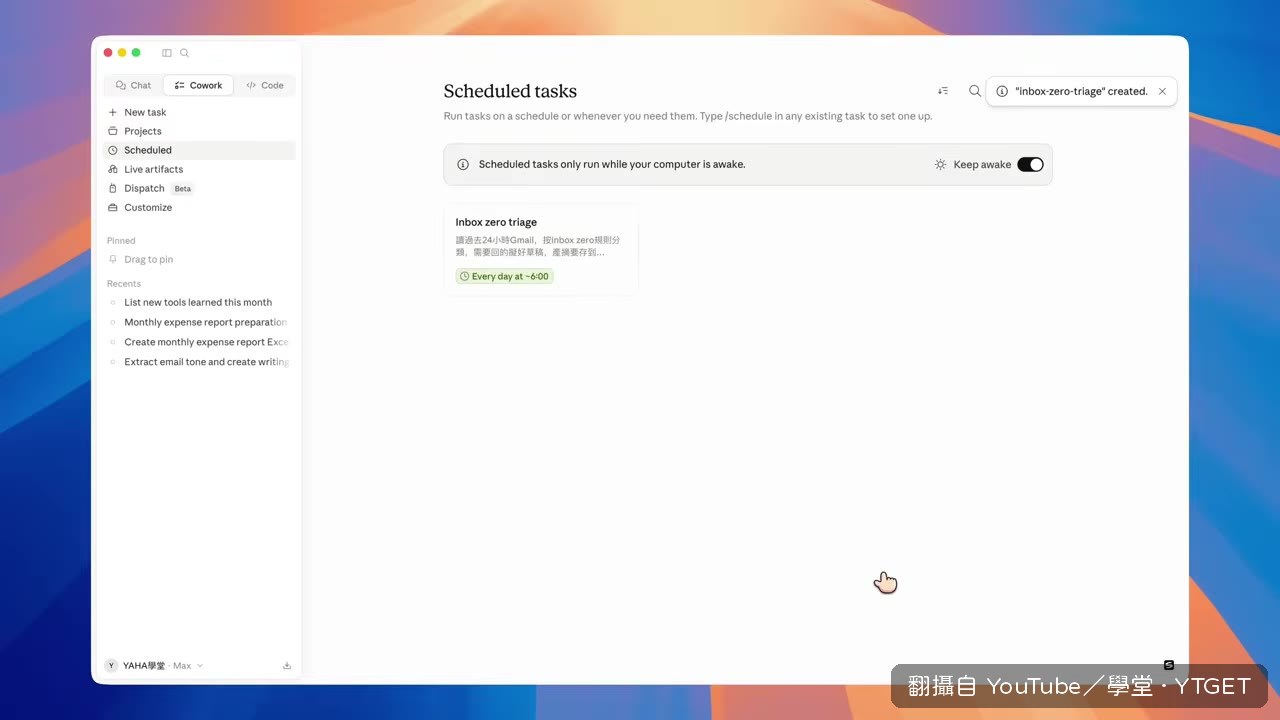Image resolution: width=1280 pixels, height=720 pixels.
Task: Dismiss the "inbox-zero-triage" created notification
Action: point(1162,91)
